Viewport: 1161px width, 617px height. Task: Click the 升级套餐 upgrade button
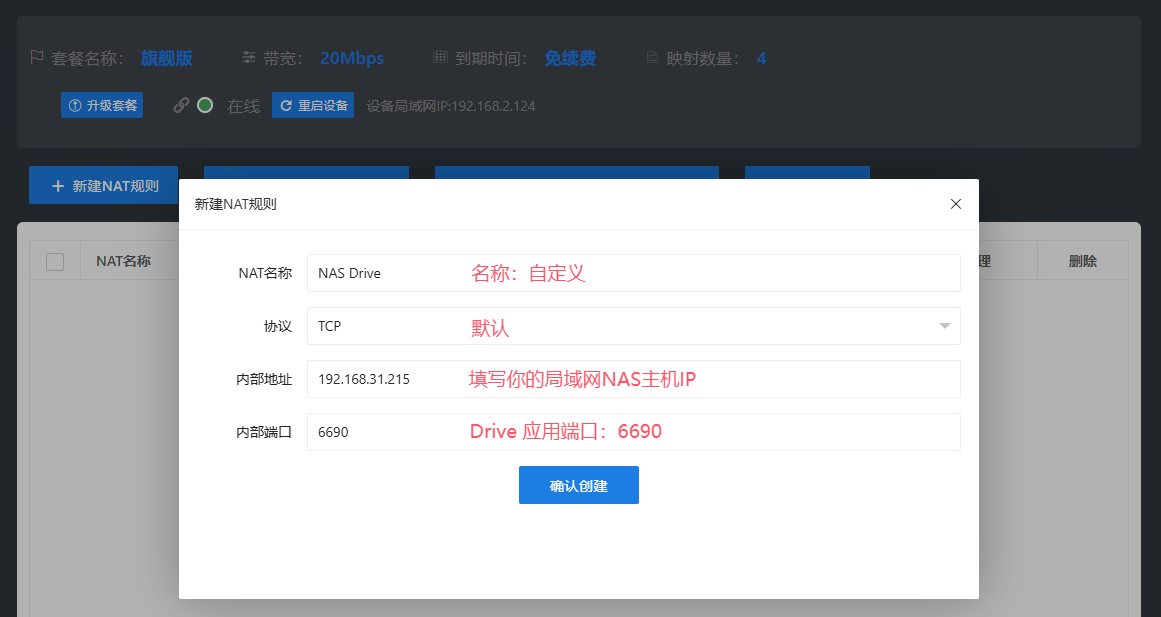coord(102,105)
